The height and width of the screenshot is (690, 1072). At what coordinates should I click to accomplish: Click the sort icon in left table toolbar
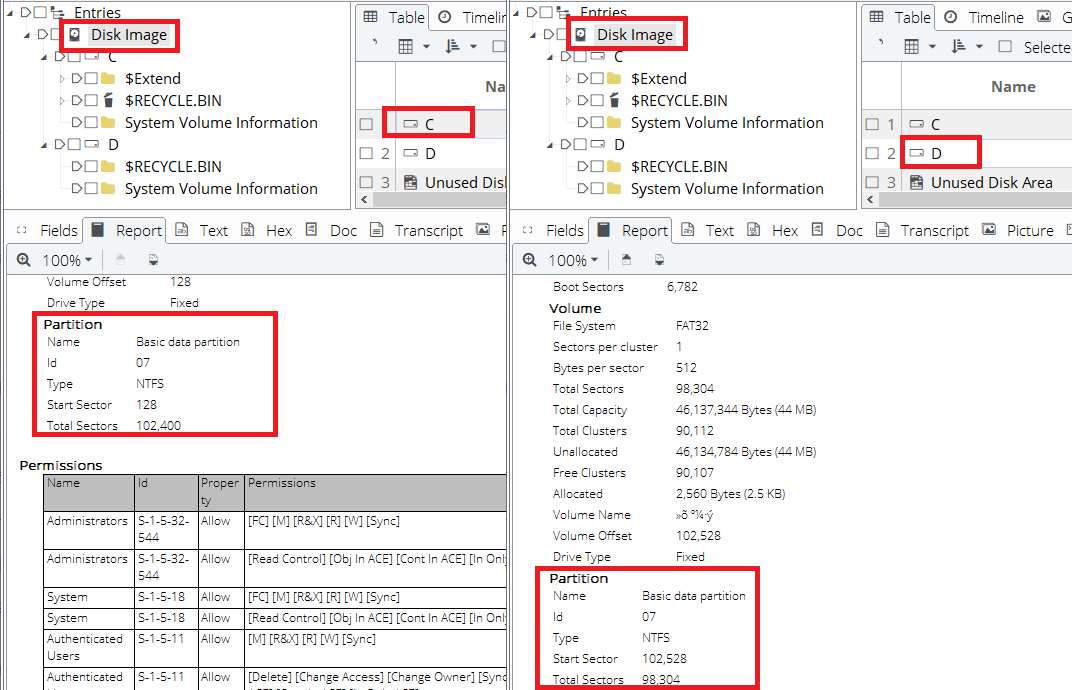tap(452, 47)
